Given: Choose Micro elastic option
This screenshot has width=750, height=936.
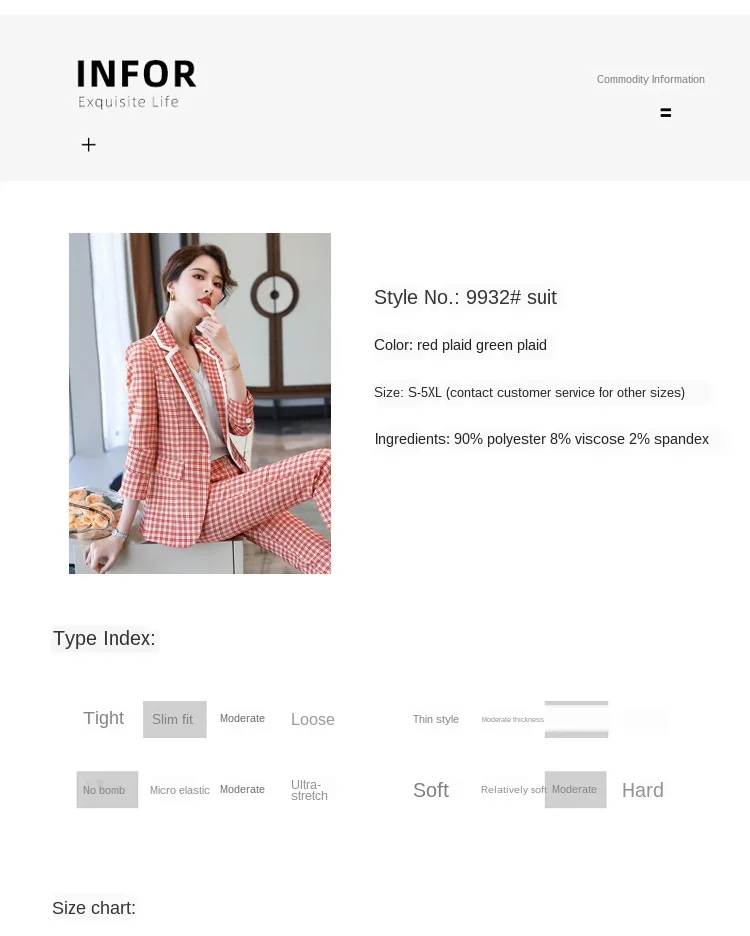Looking at the screenshot, I should pos(179,790).
